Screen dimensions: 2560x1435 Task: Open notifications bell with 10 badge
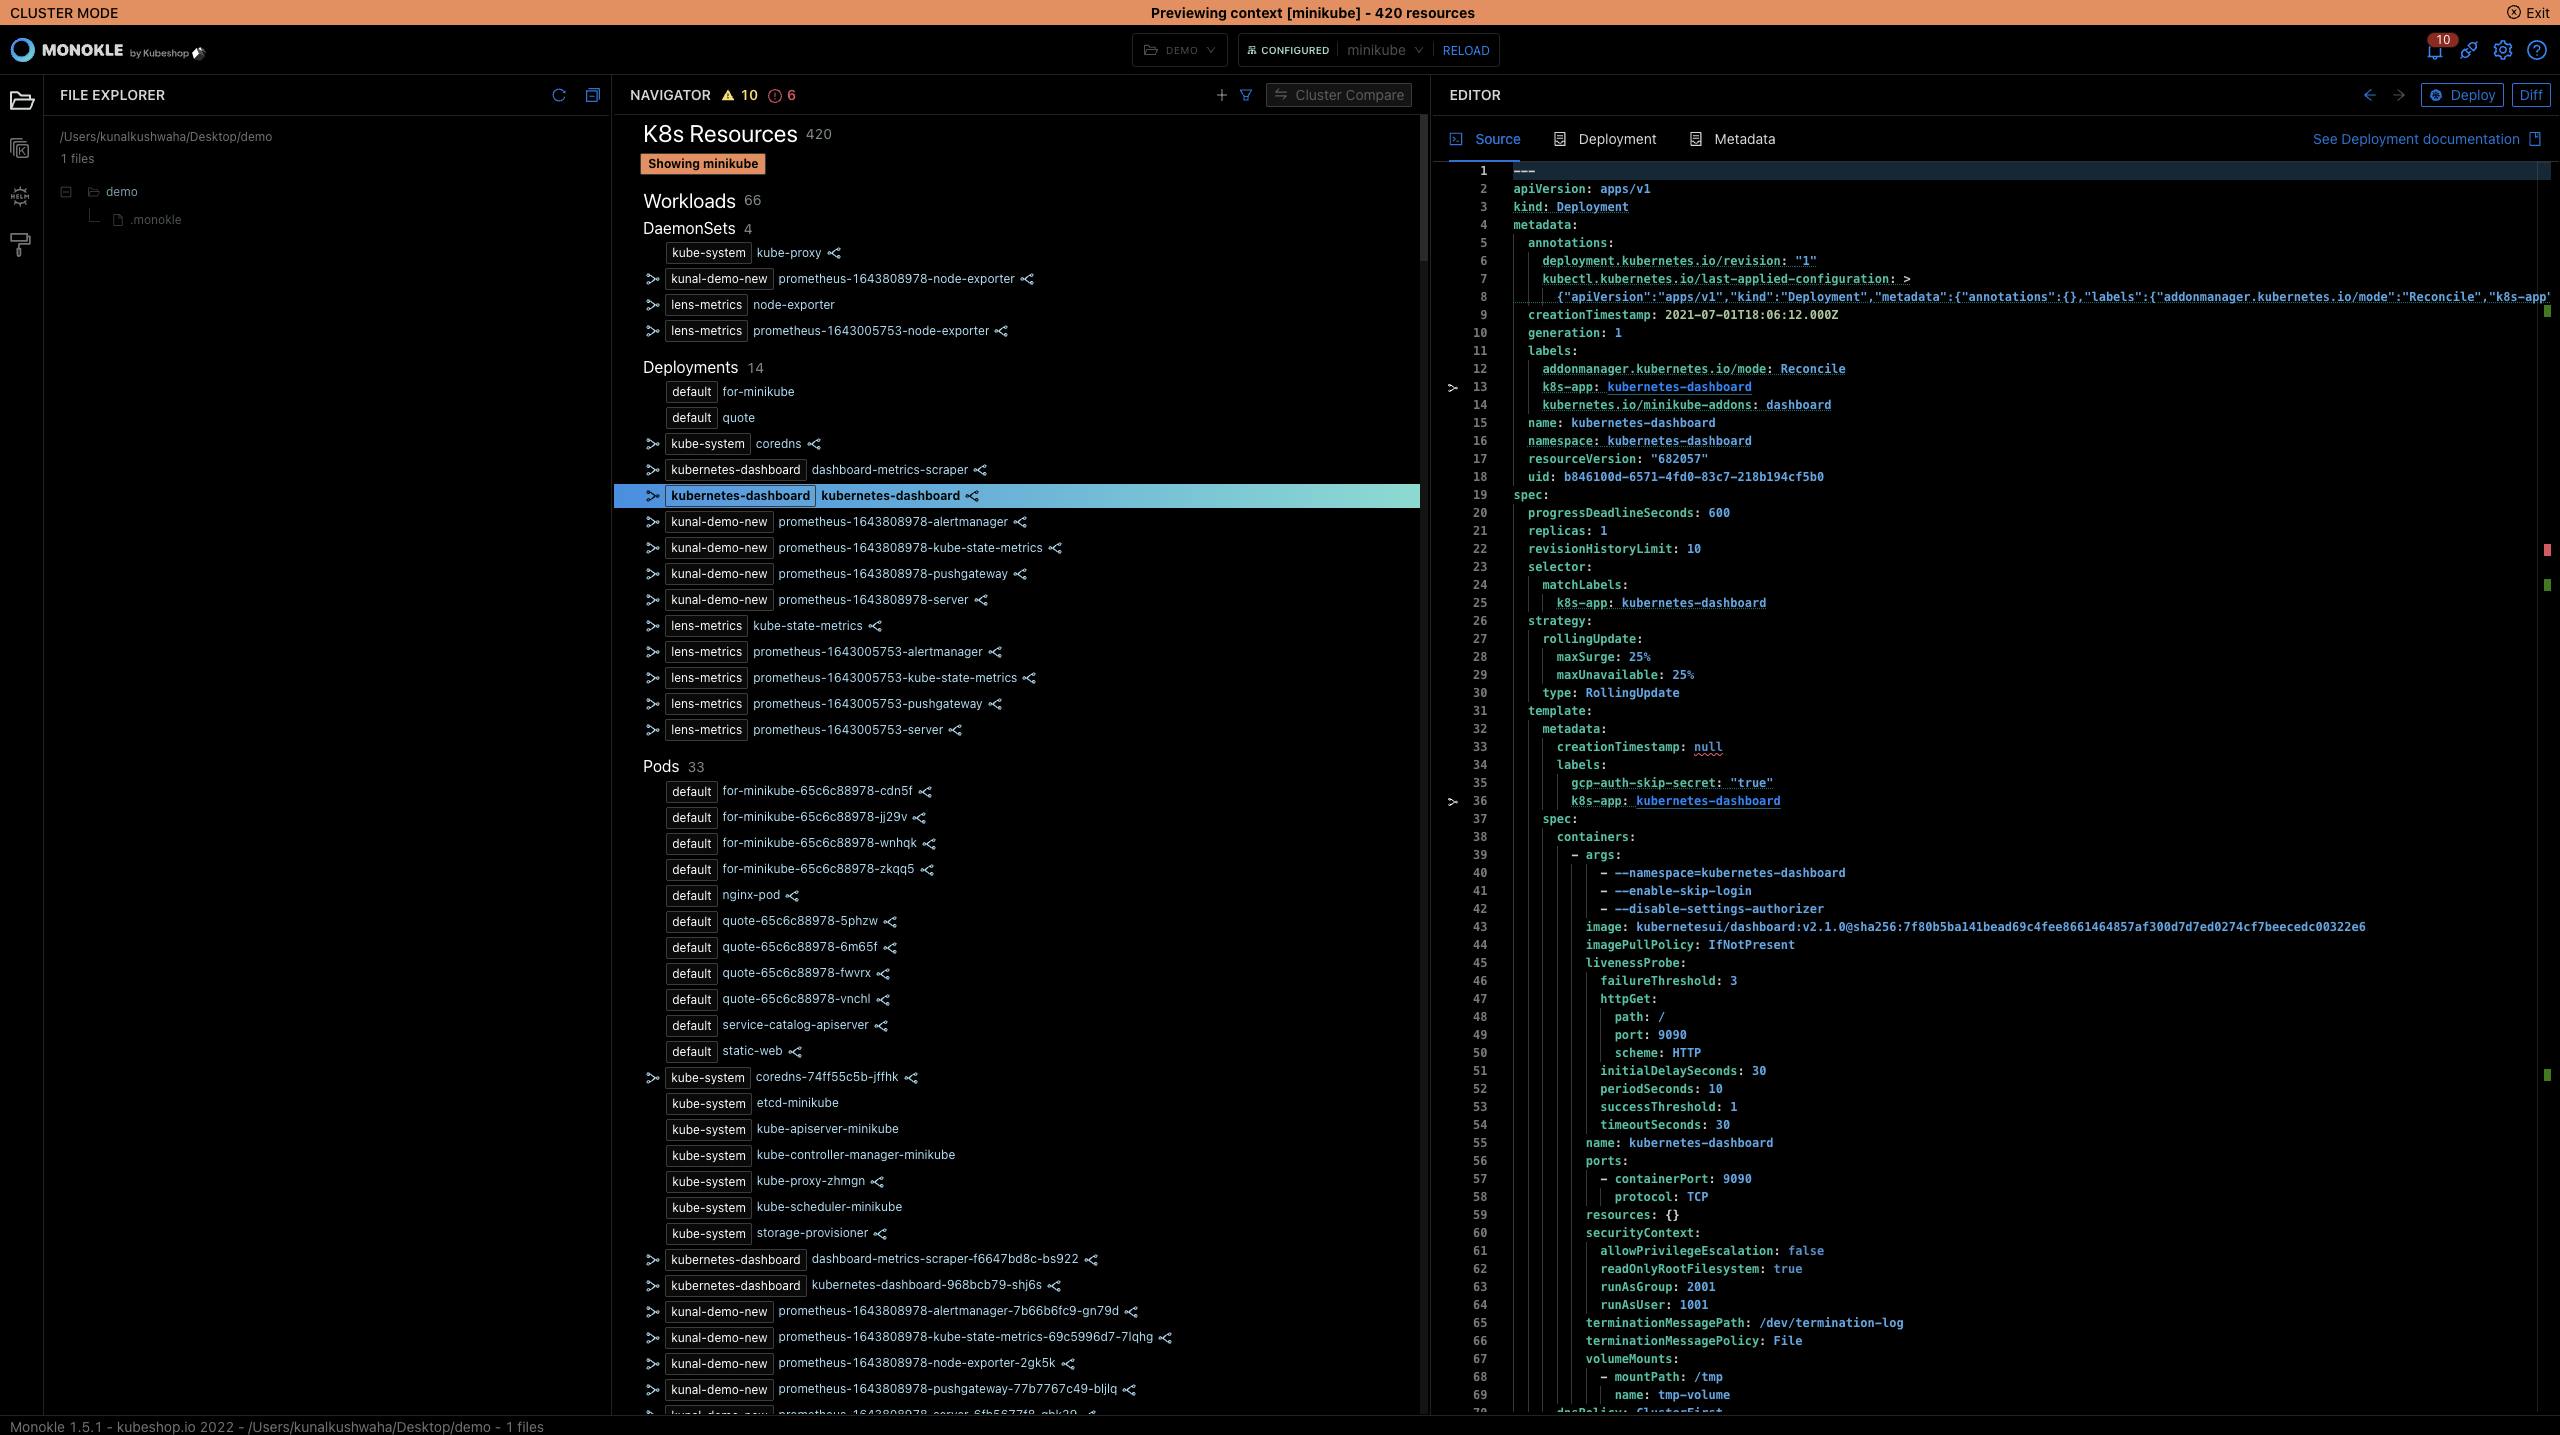pos(2435,50)
